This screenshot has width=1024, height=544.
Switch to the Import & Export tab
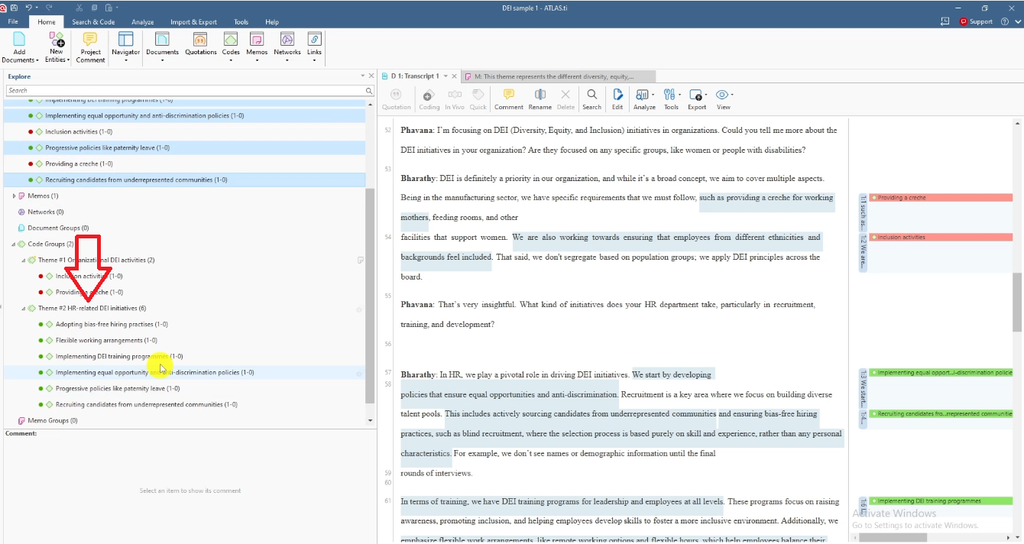pyautogui.click(x=193, y=22)
